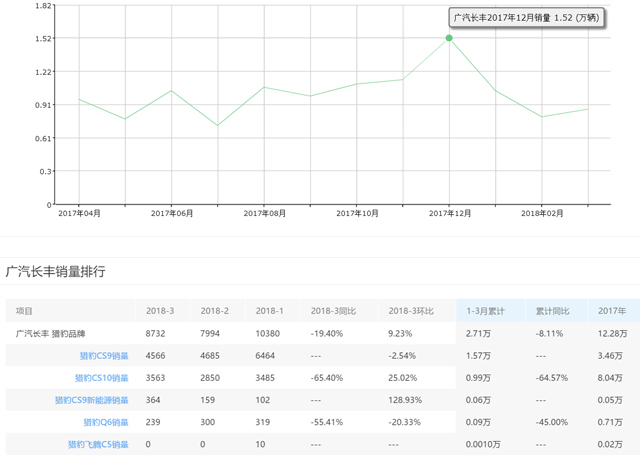Click the 2017年08月 x-axis label
The width and height of the screenshot is (640, 455).
click(264, 213)
